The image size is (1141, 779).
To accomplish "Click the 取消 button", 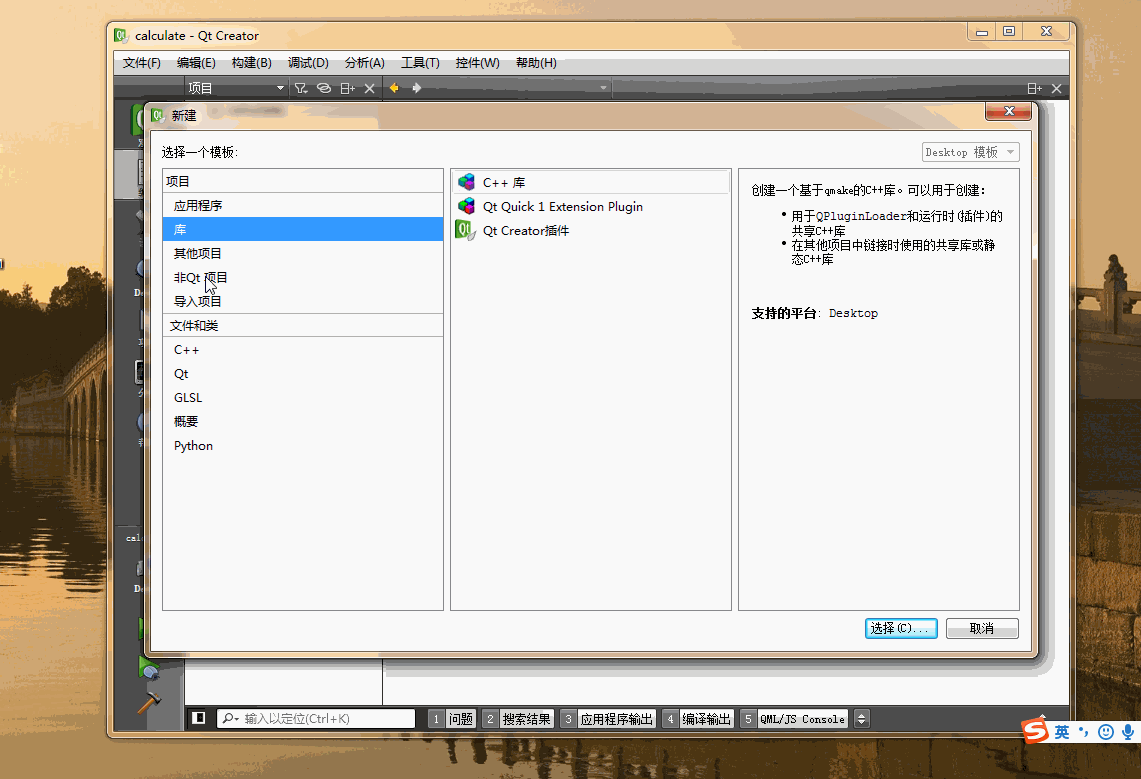I will (x=981, y=628).
